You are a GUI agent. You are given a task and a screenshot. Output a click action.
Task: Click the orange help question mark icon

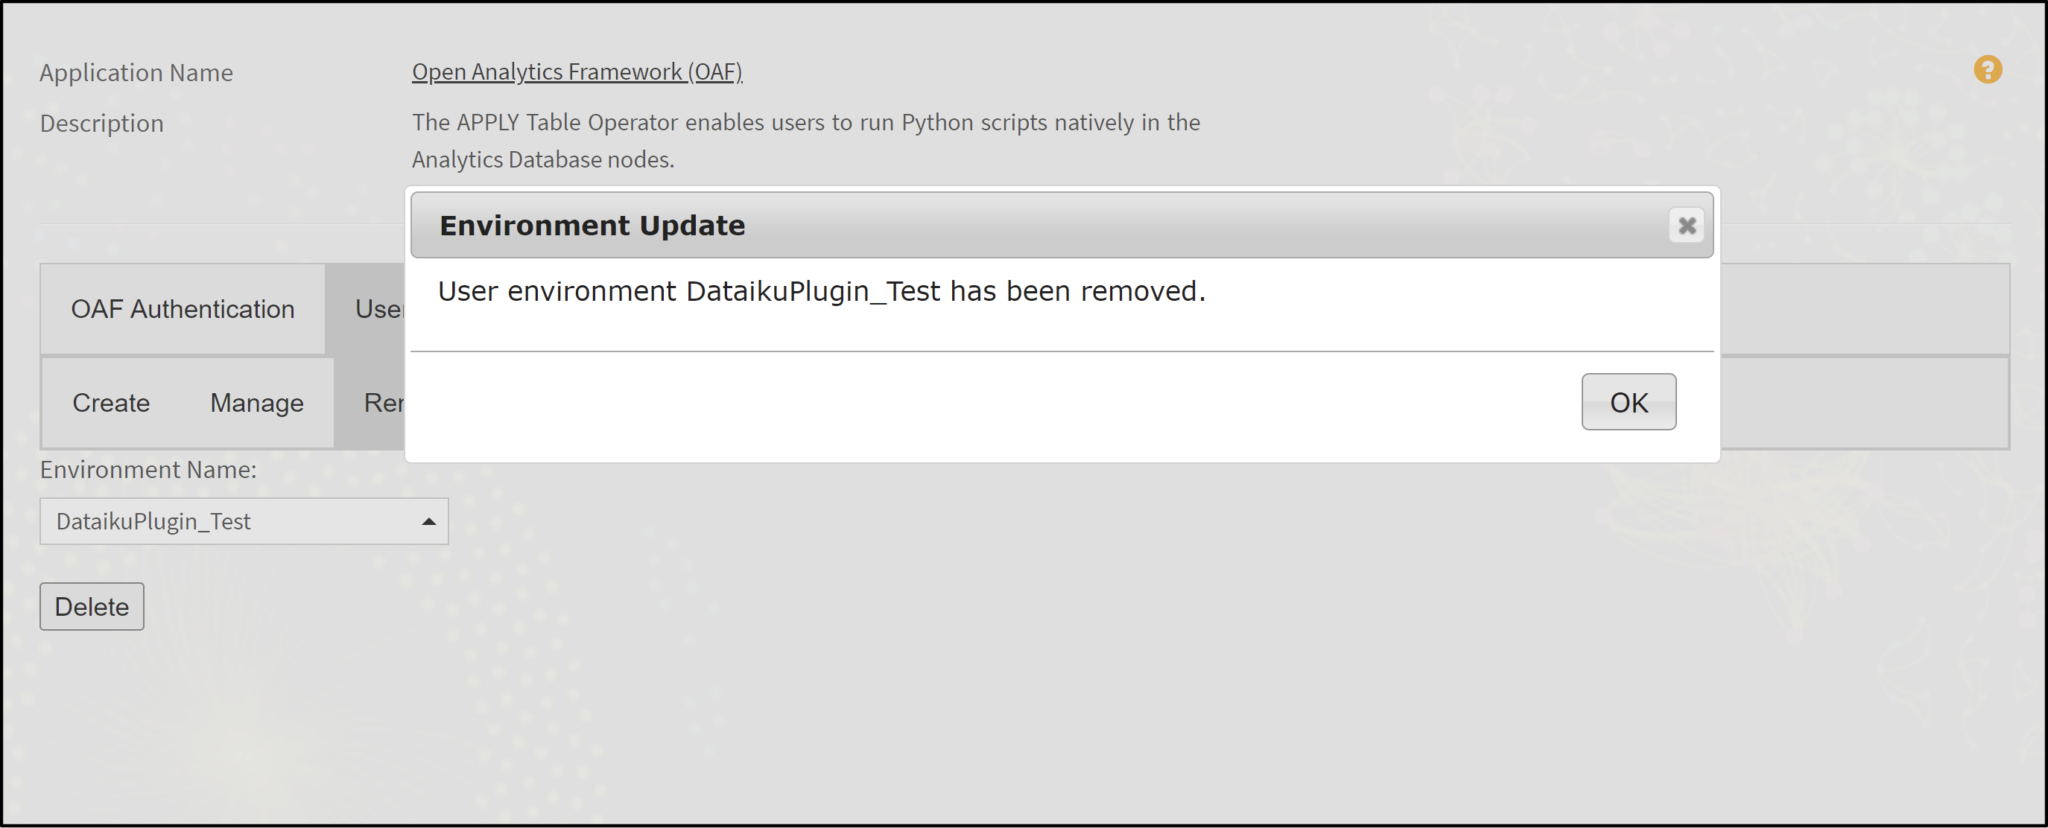pyautogui.click(x=1987, y=70)
